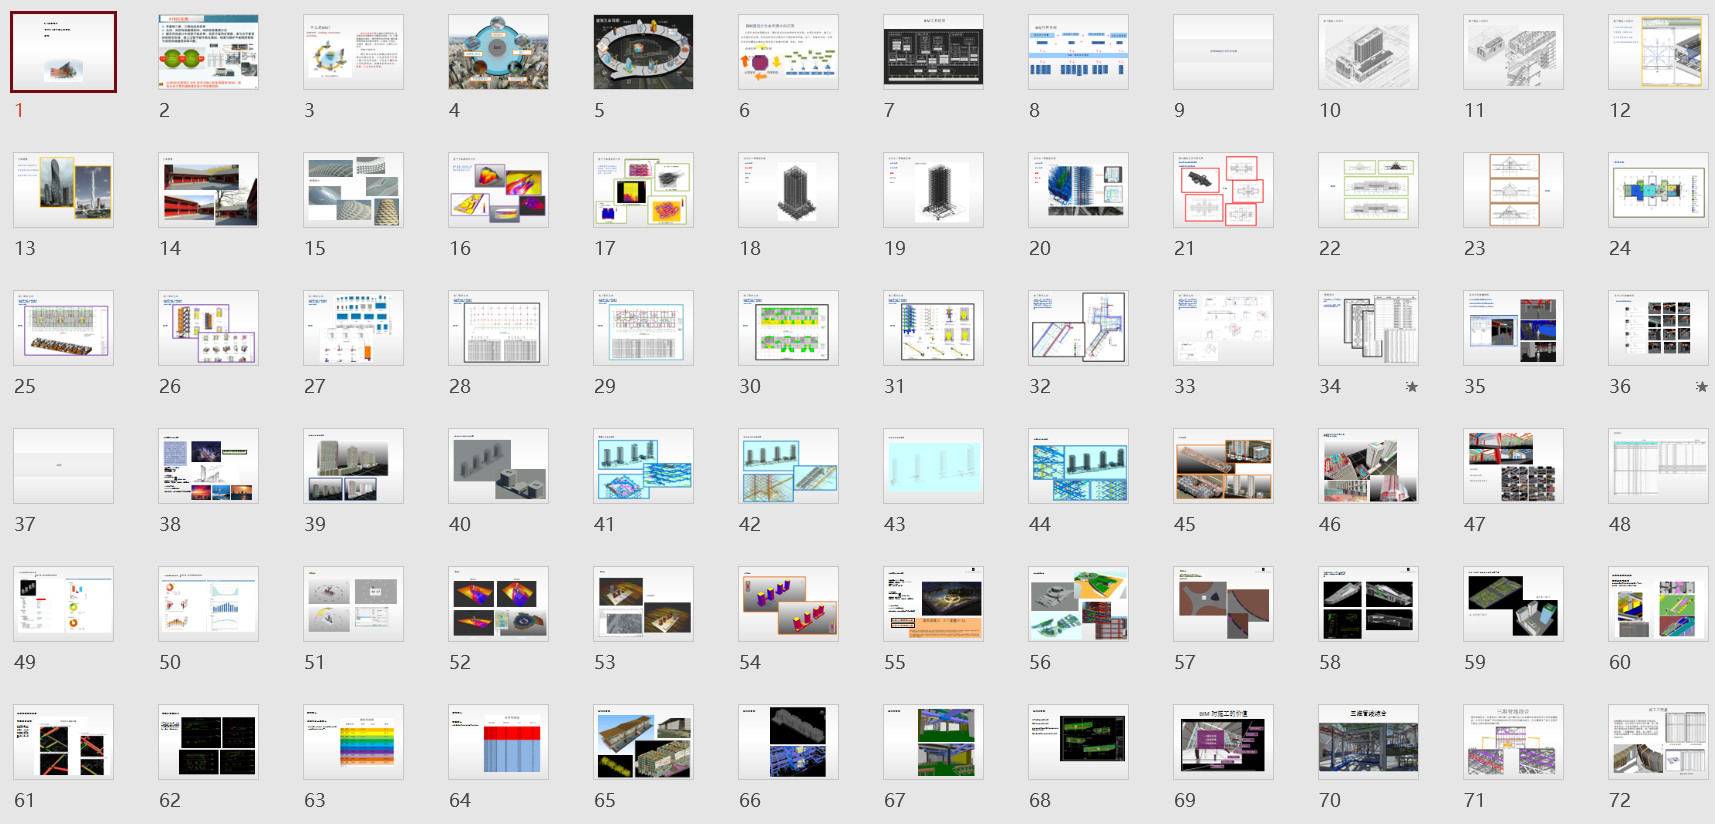The image size is (1715, 824).
Task: Select slide 14 with the red building photos
Action: click(x=208, y=190)
